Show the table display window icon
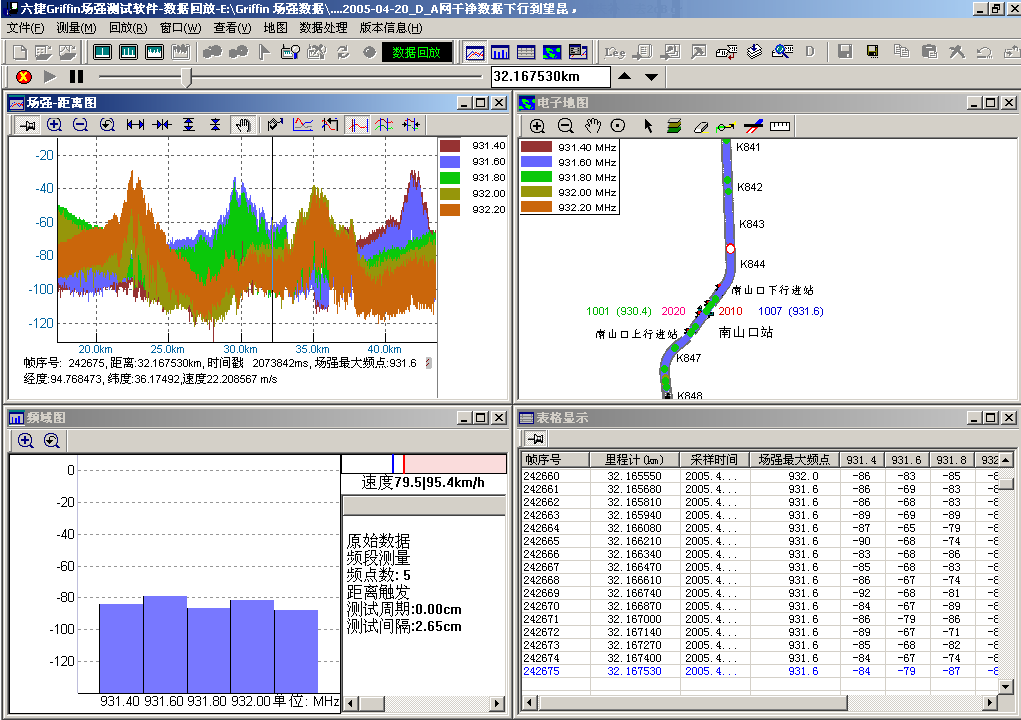1021x720 pixels. [525, 52]
